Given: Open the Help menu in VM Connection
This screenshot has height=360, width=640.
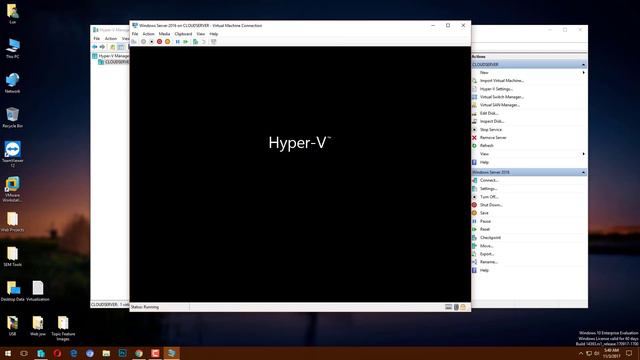Looking at the screenshot, I should pos(213,34).
